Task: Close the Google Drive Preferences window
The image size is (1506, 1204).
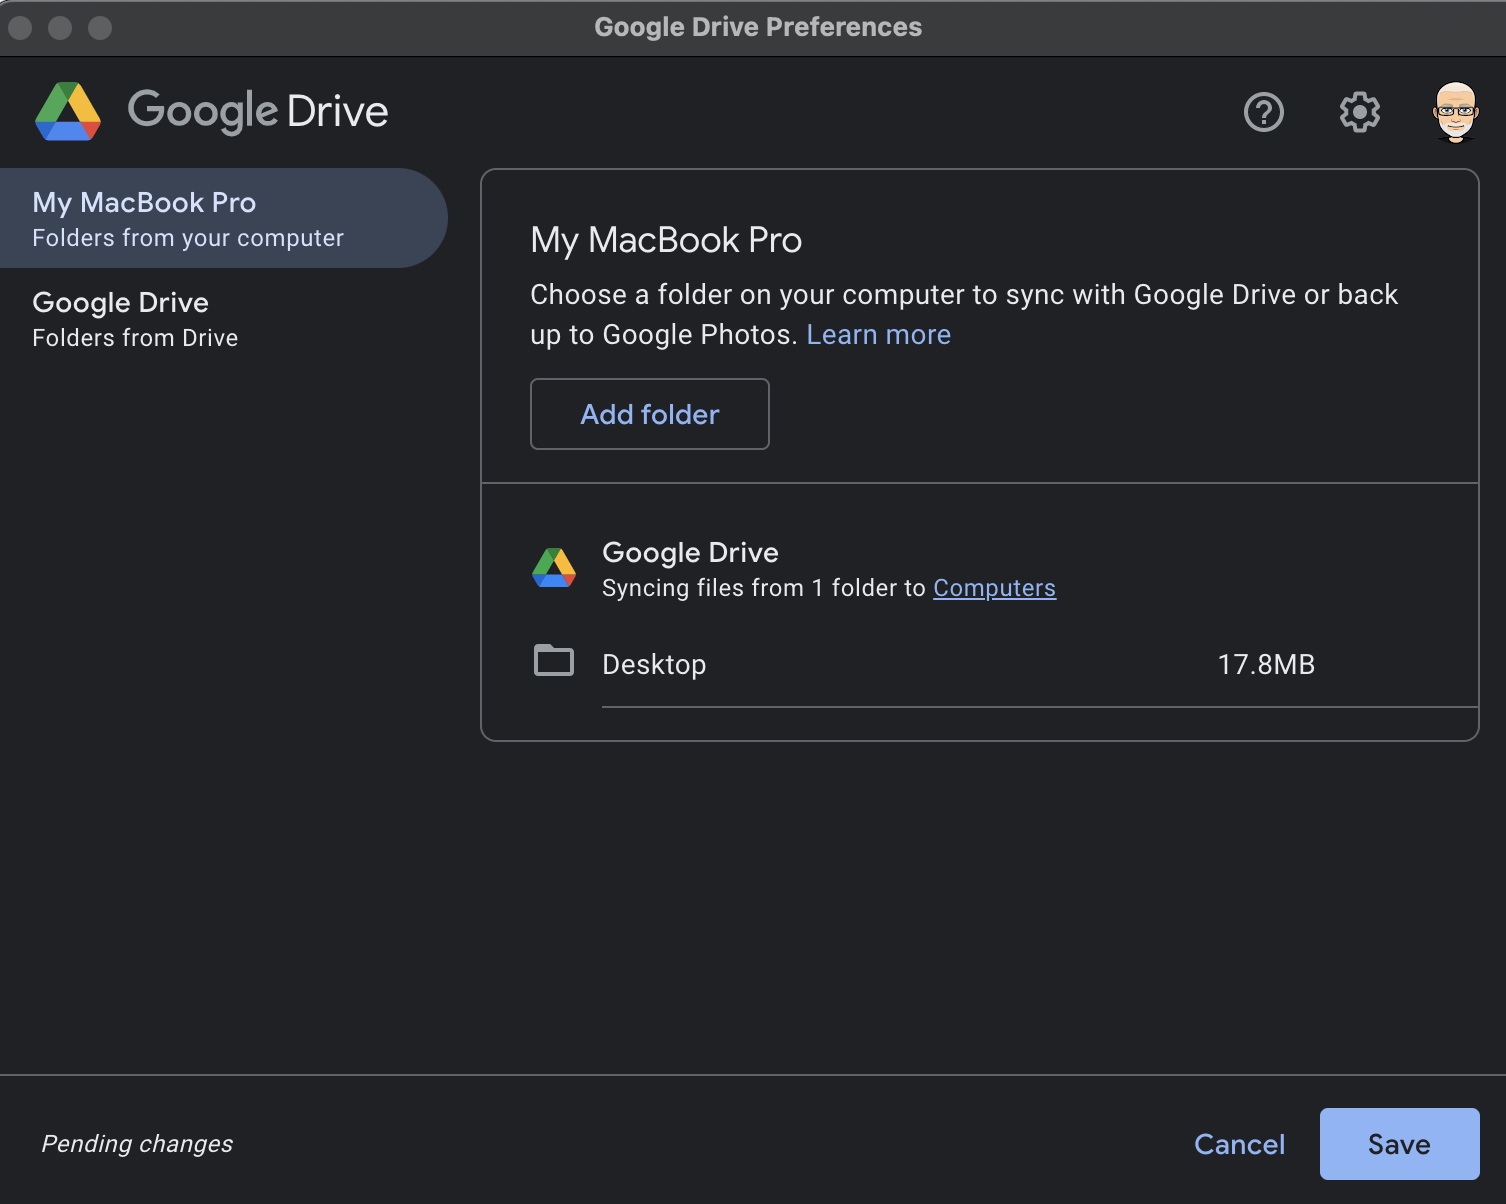Action: pos(20,28)
